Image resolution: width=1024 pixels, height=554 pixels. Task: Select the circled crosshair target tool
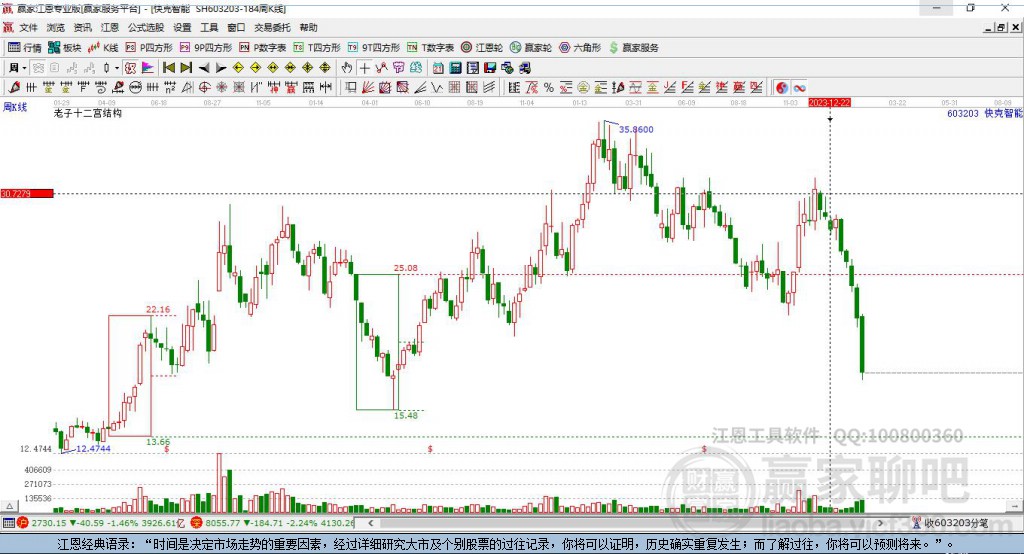(x=204, y=88)
